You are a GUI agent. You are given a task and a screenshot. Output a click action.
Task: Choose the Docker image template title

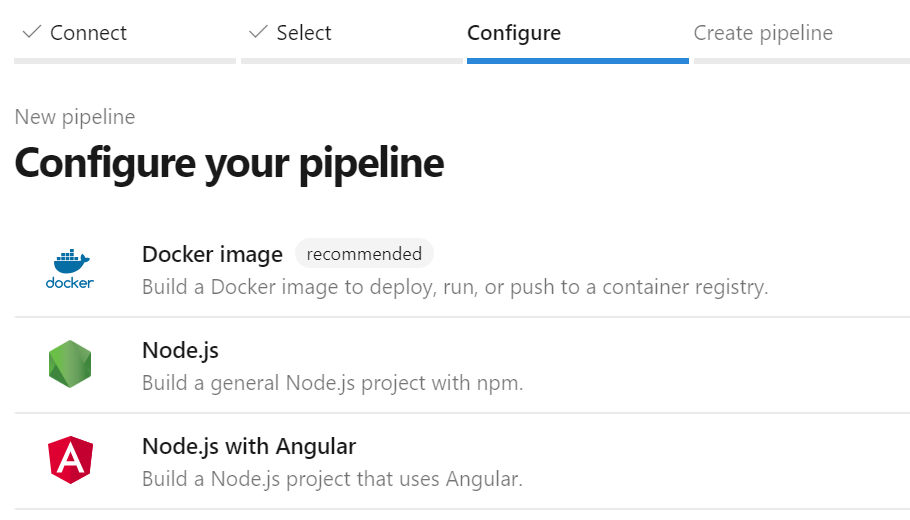[x=212, y=254]
